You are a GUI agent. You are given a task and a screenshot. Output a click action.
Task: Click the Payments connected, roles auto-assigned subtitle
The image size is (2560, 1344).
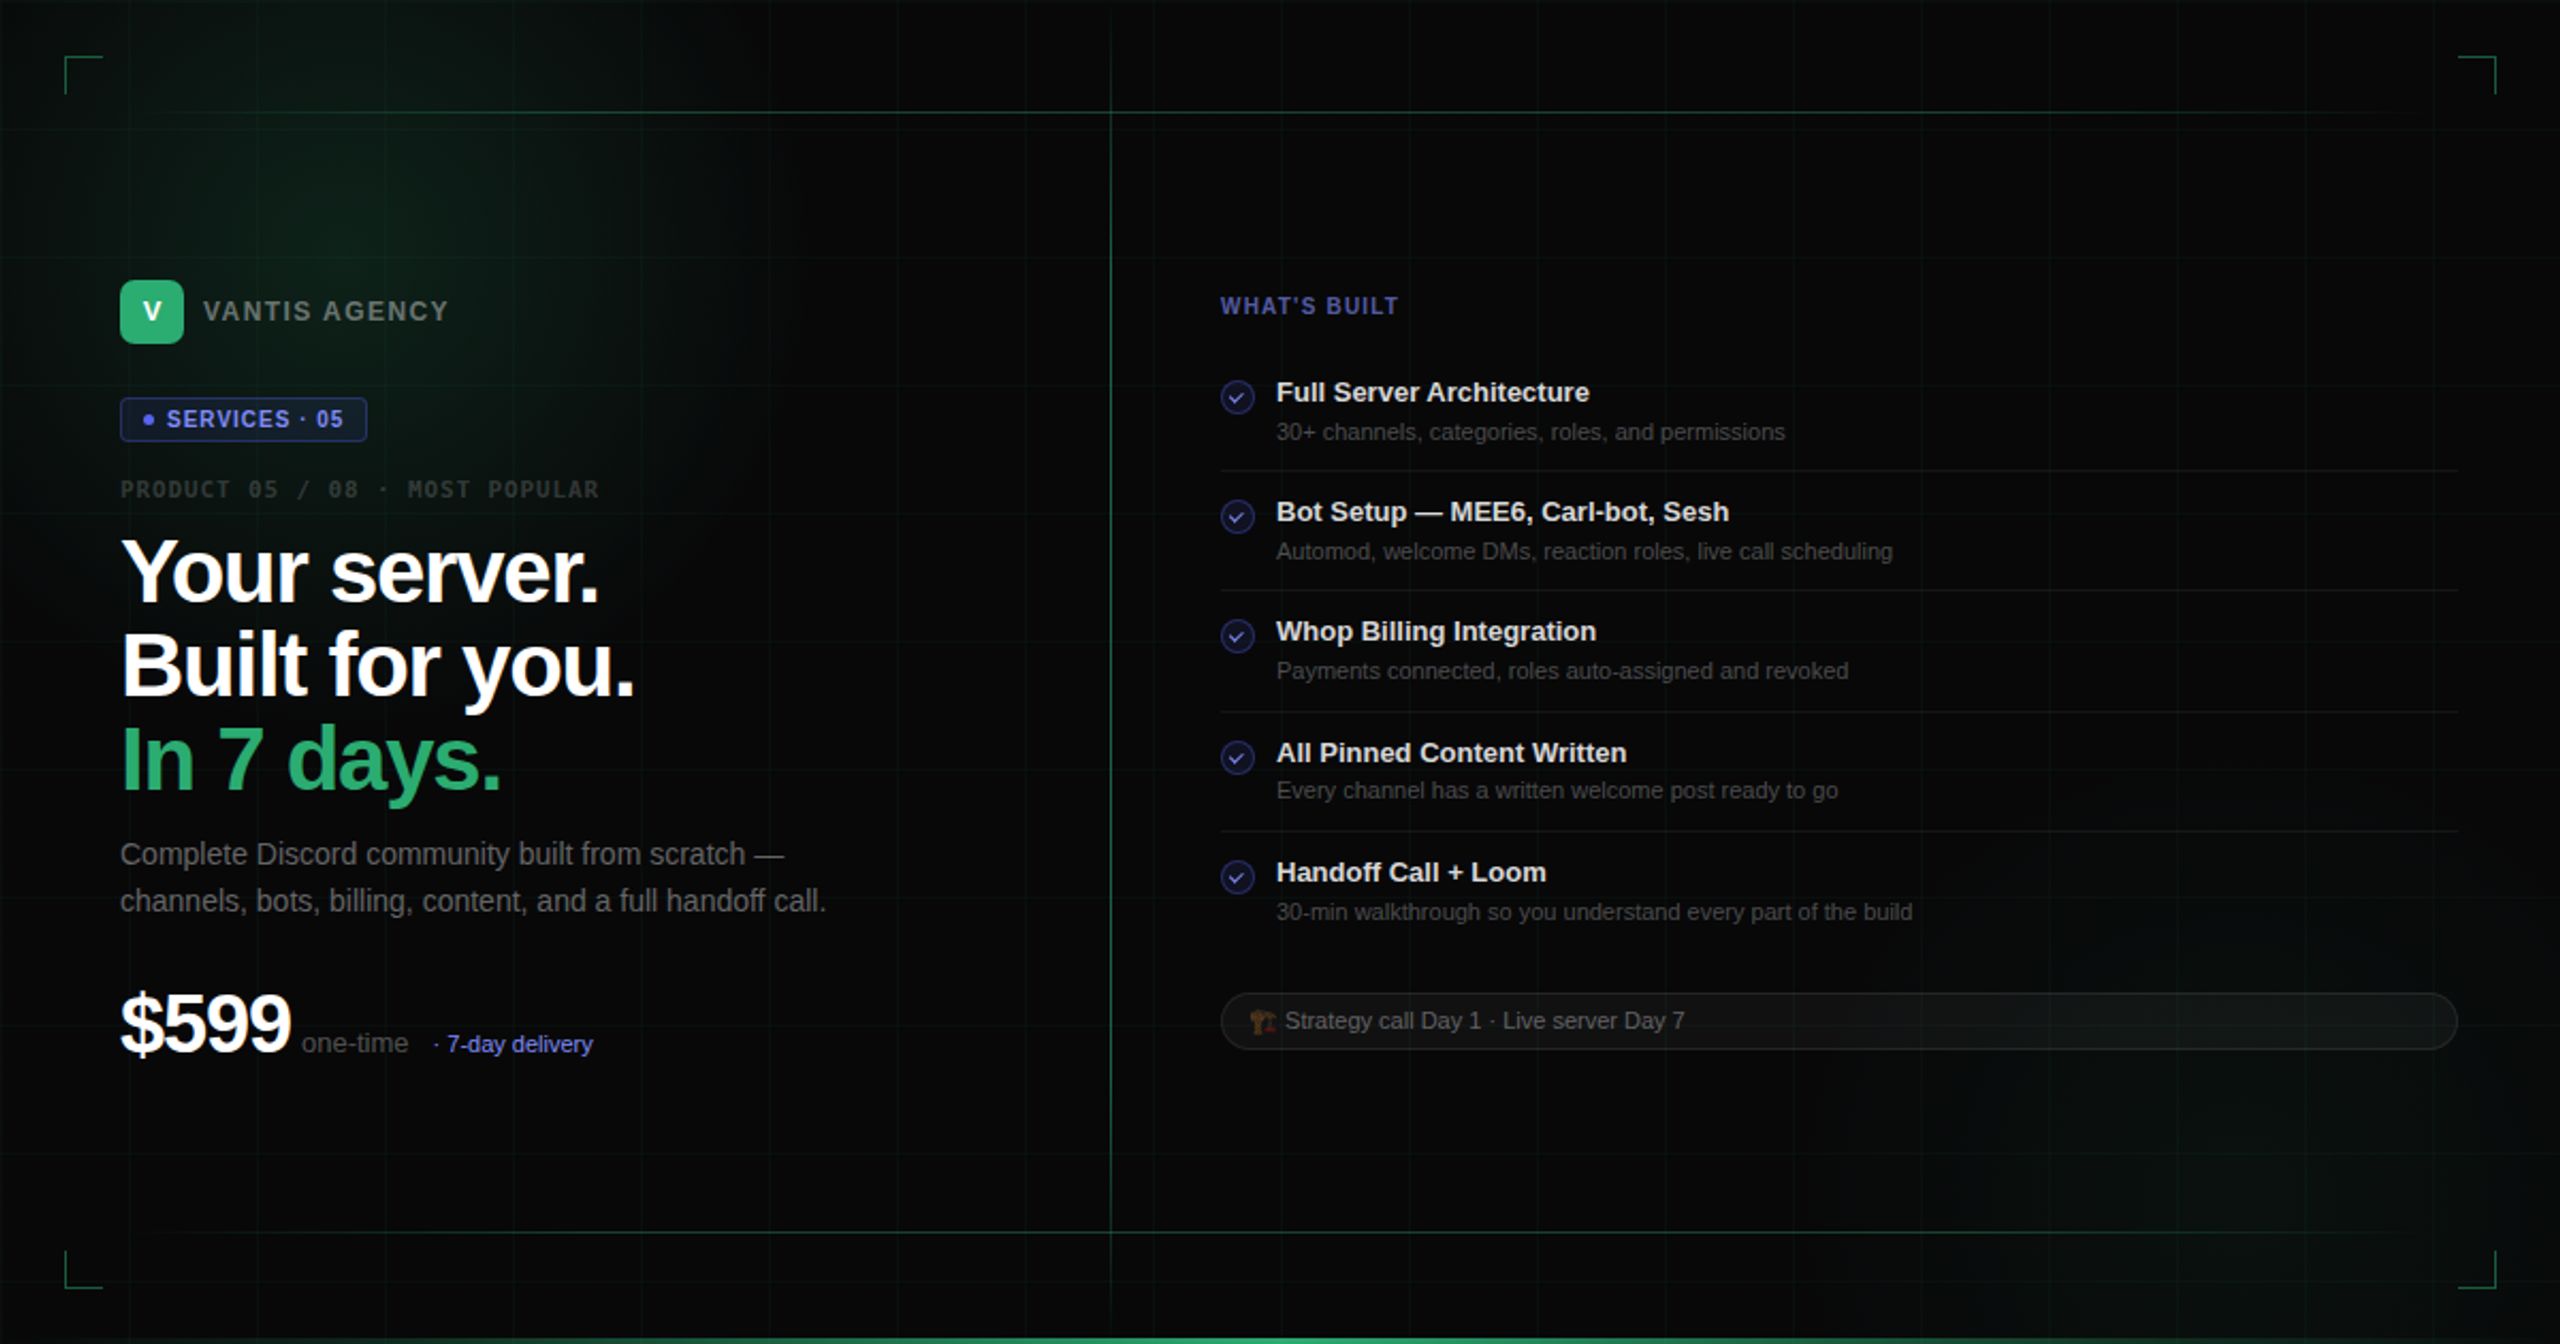coord(1562,671)
